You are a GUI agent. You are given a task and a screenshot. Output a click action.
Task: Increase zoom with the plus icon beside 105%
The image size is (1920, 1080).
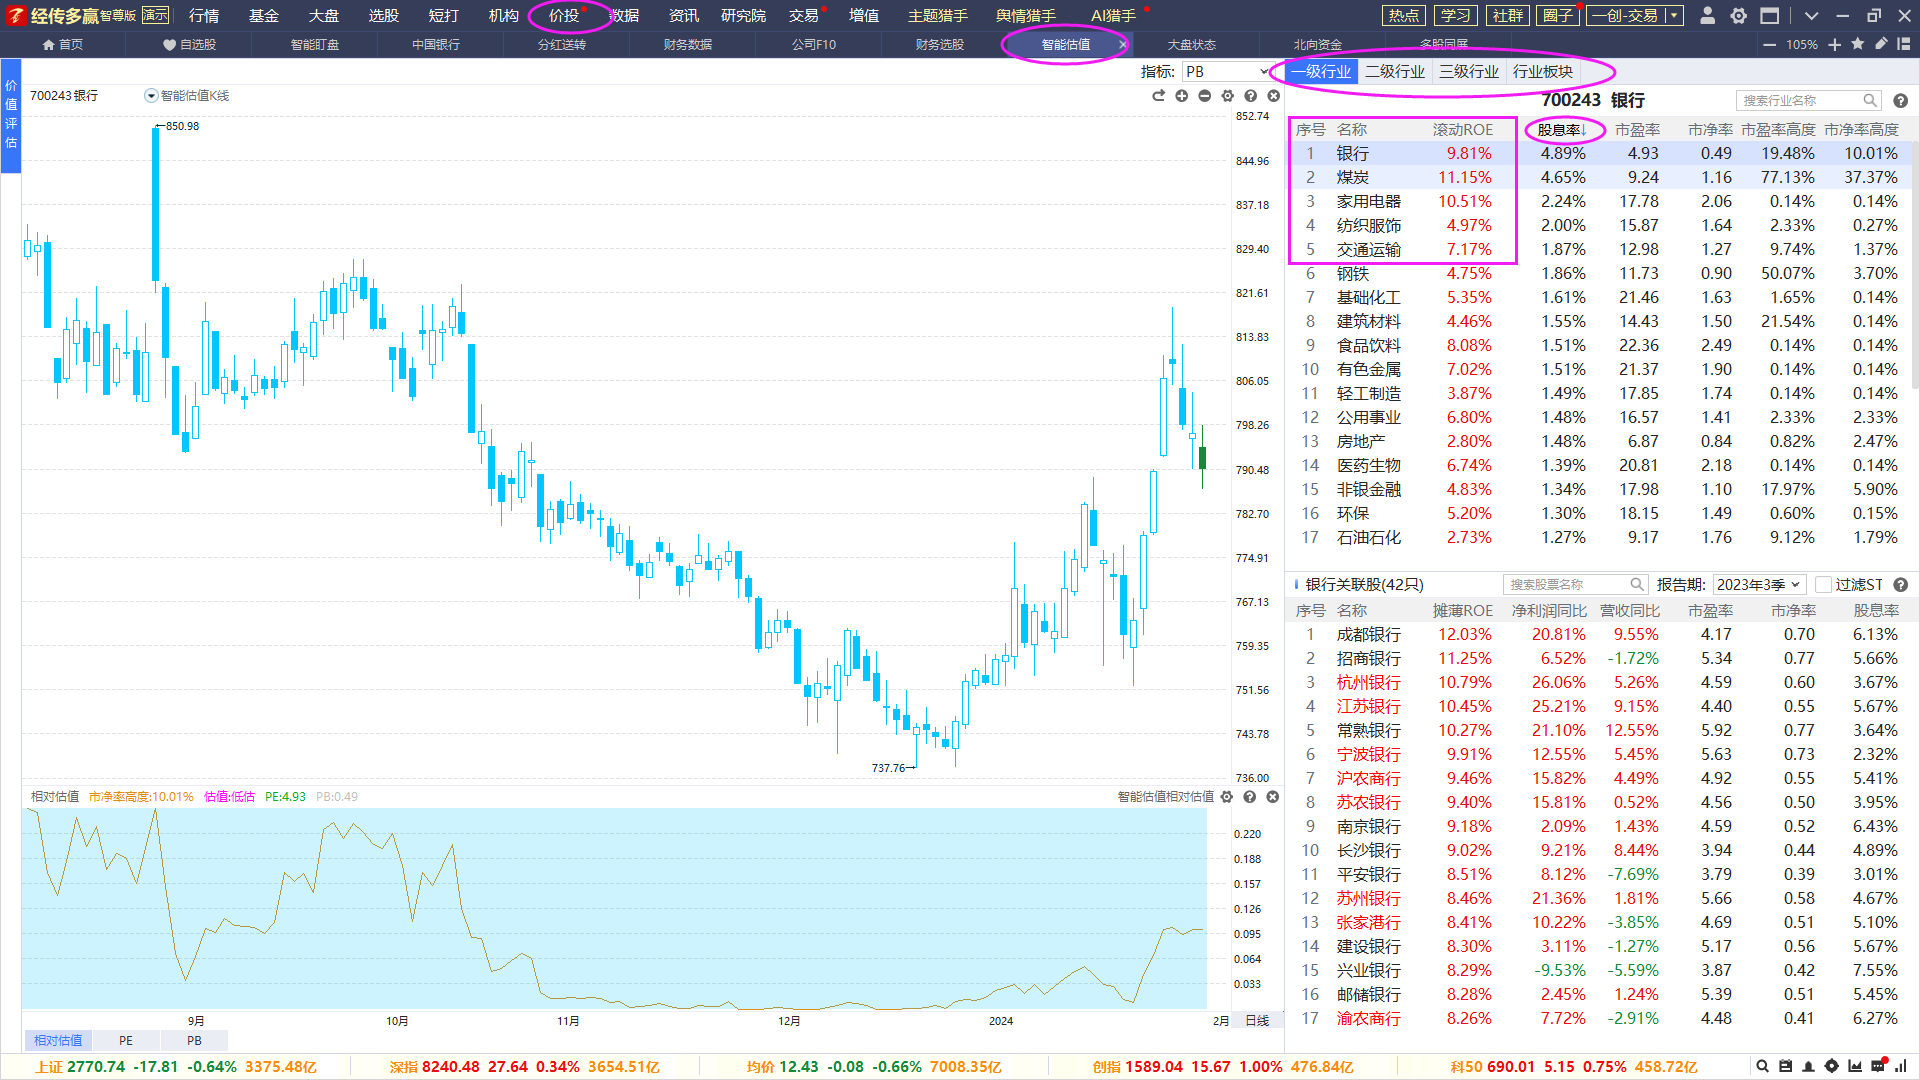[1834, 45]
